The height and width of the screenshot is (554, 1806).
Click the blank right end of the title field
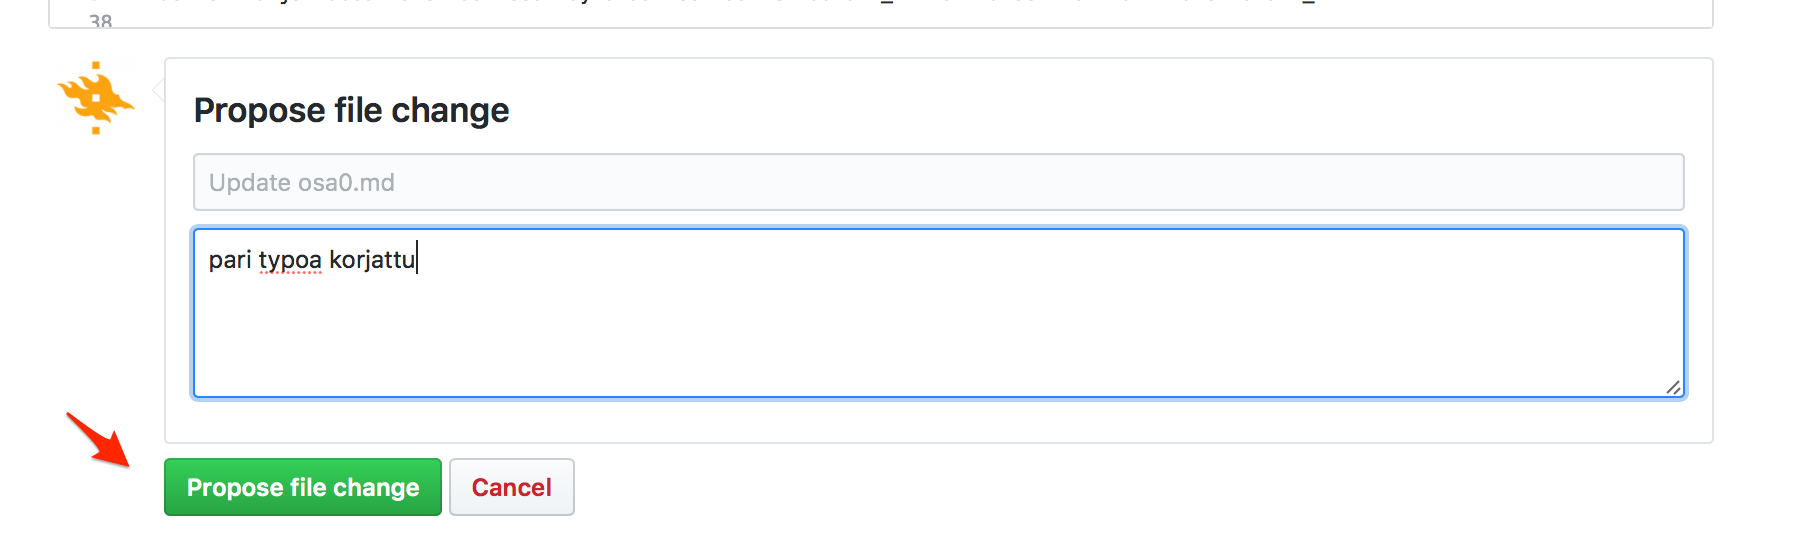pyautogui.click(x=1500, y=182)
